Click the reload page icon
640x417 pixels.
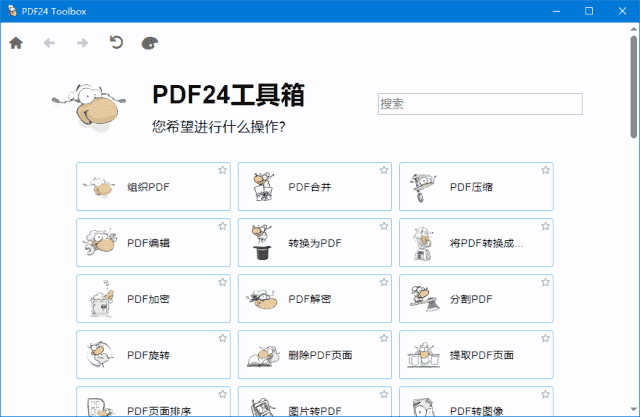coord(116,43)
